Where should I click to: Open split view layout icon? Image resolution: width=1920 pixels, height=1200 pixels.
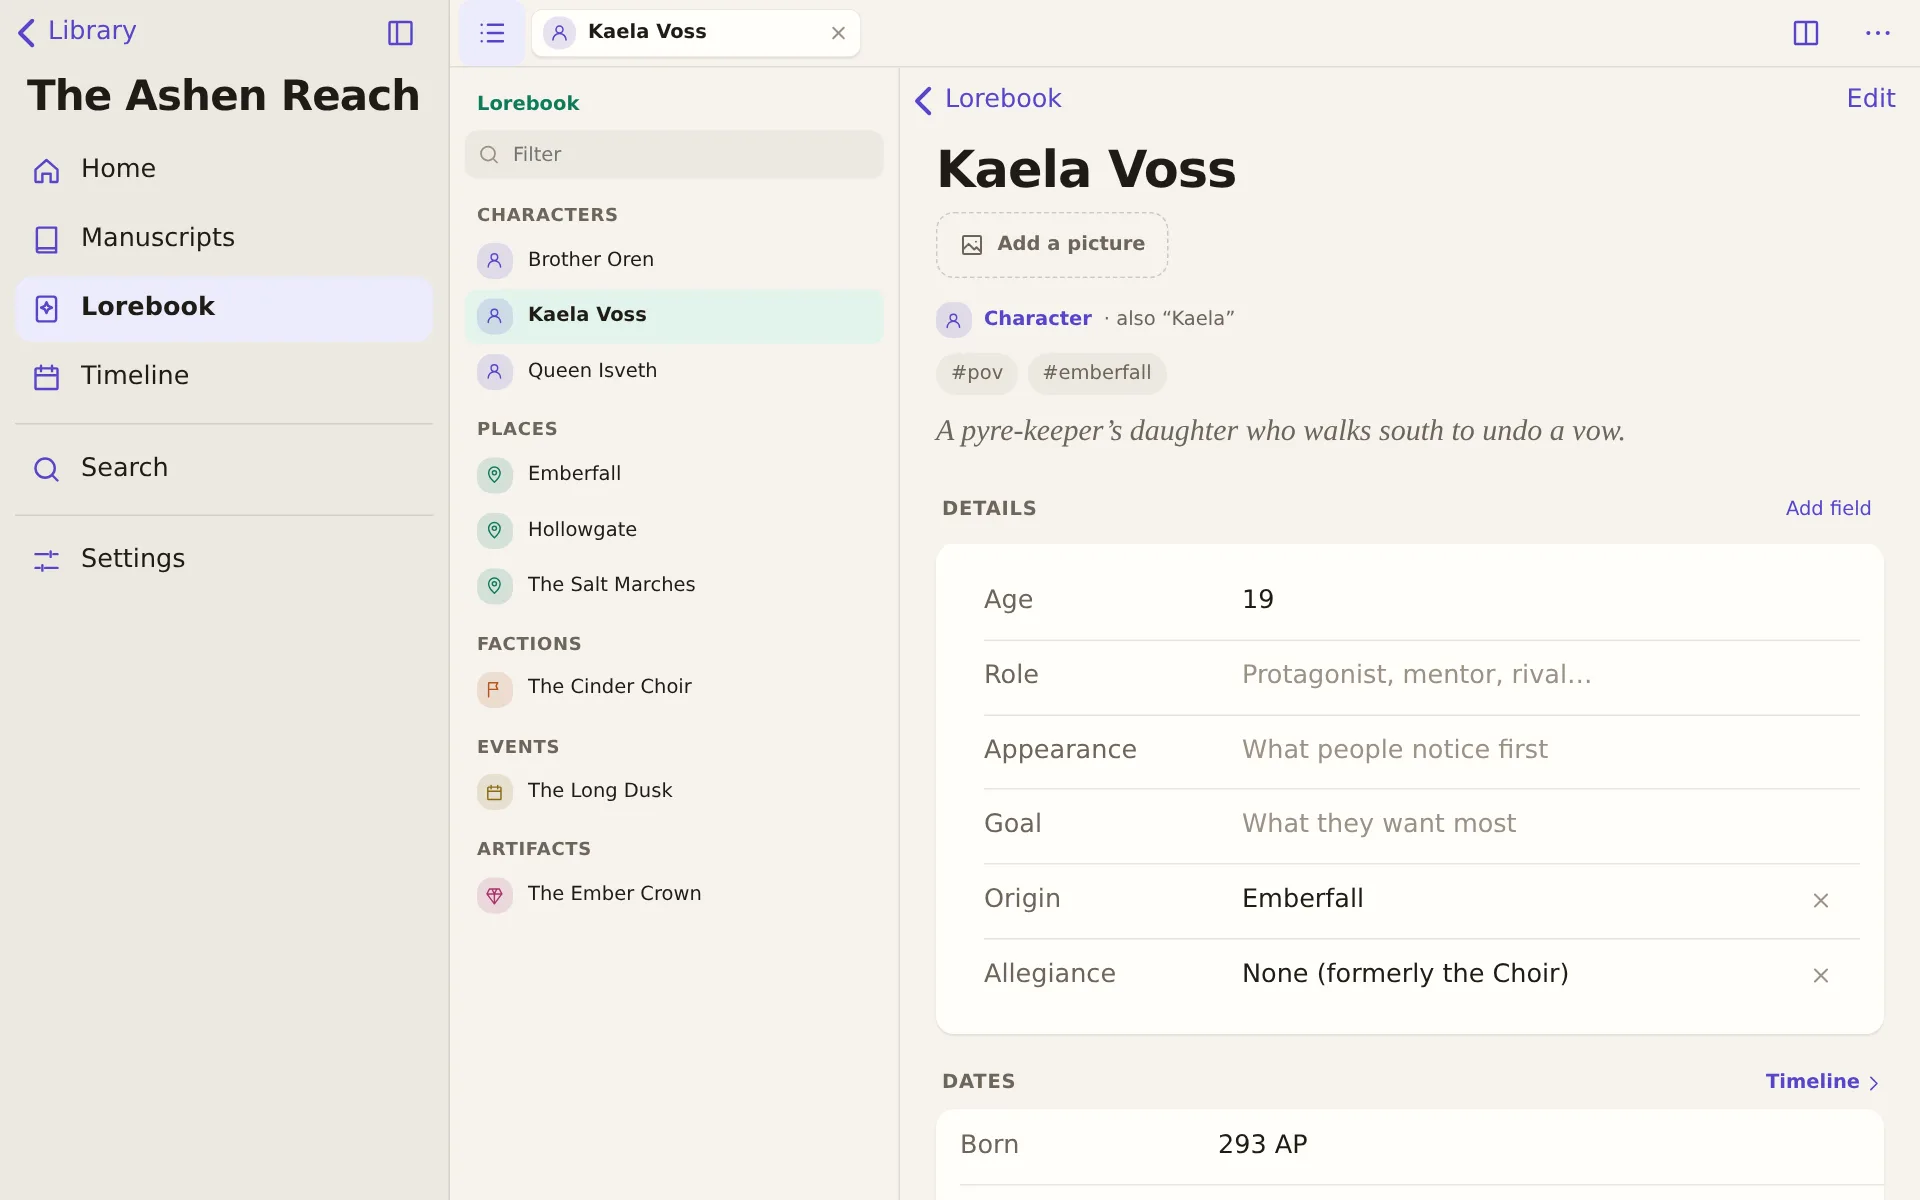point(1806,33)
